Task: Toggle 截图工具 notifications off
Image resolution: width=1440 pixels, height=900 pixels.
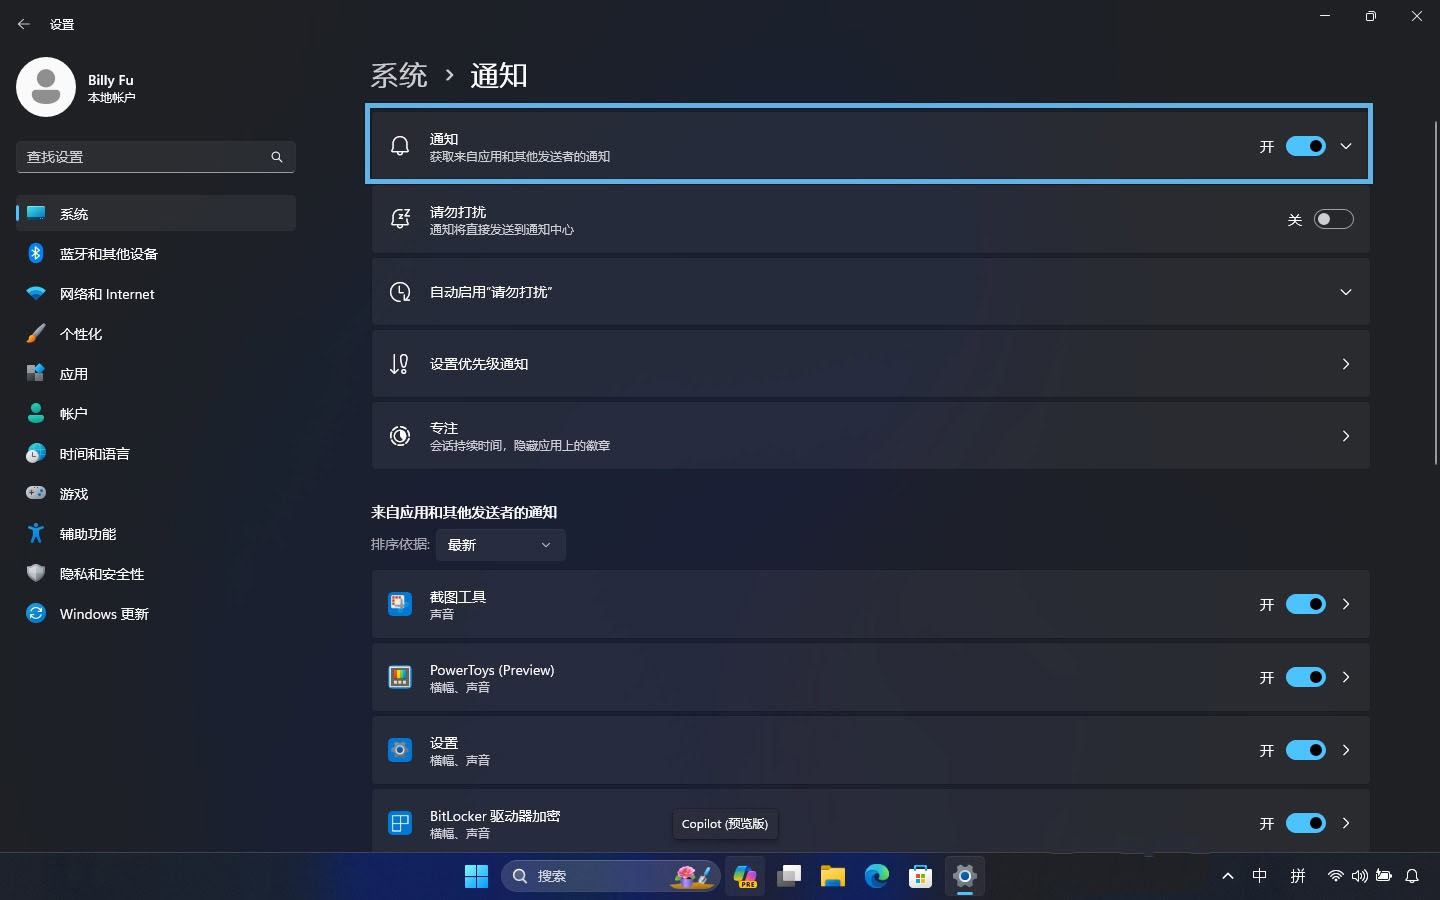Action: point(1305,604)
